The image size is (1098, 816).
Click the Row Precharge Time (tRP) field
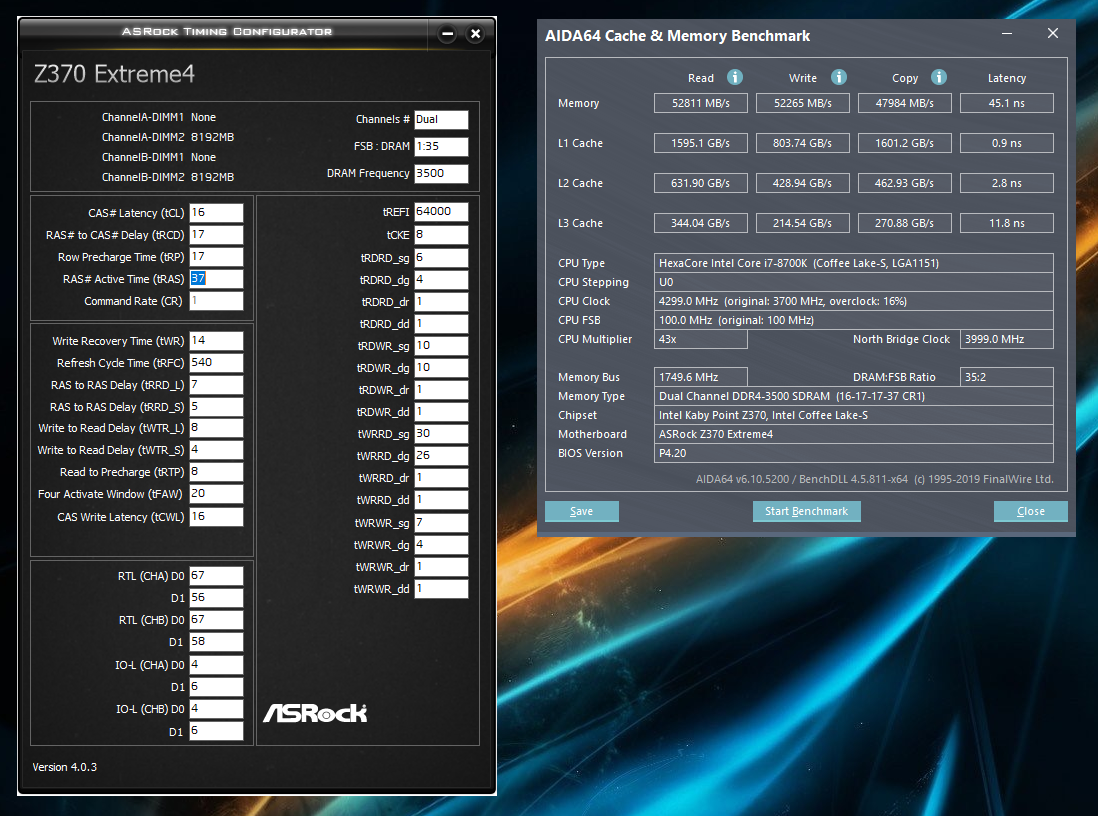pyautogui.click(x=216, y=256)
